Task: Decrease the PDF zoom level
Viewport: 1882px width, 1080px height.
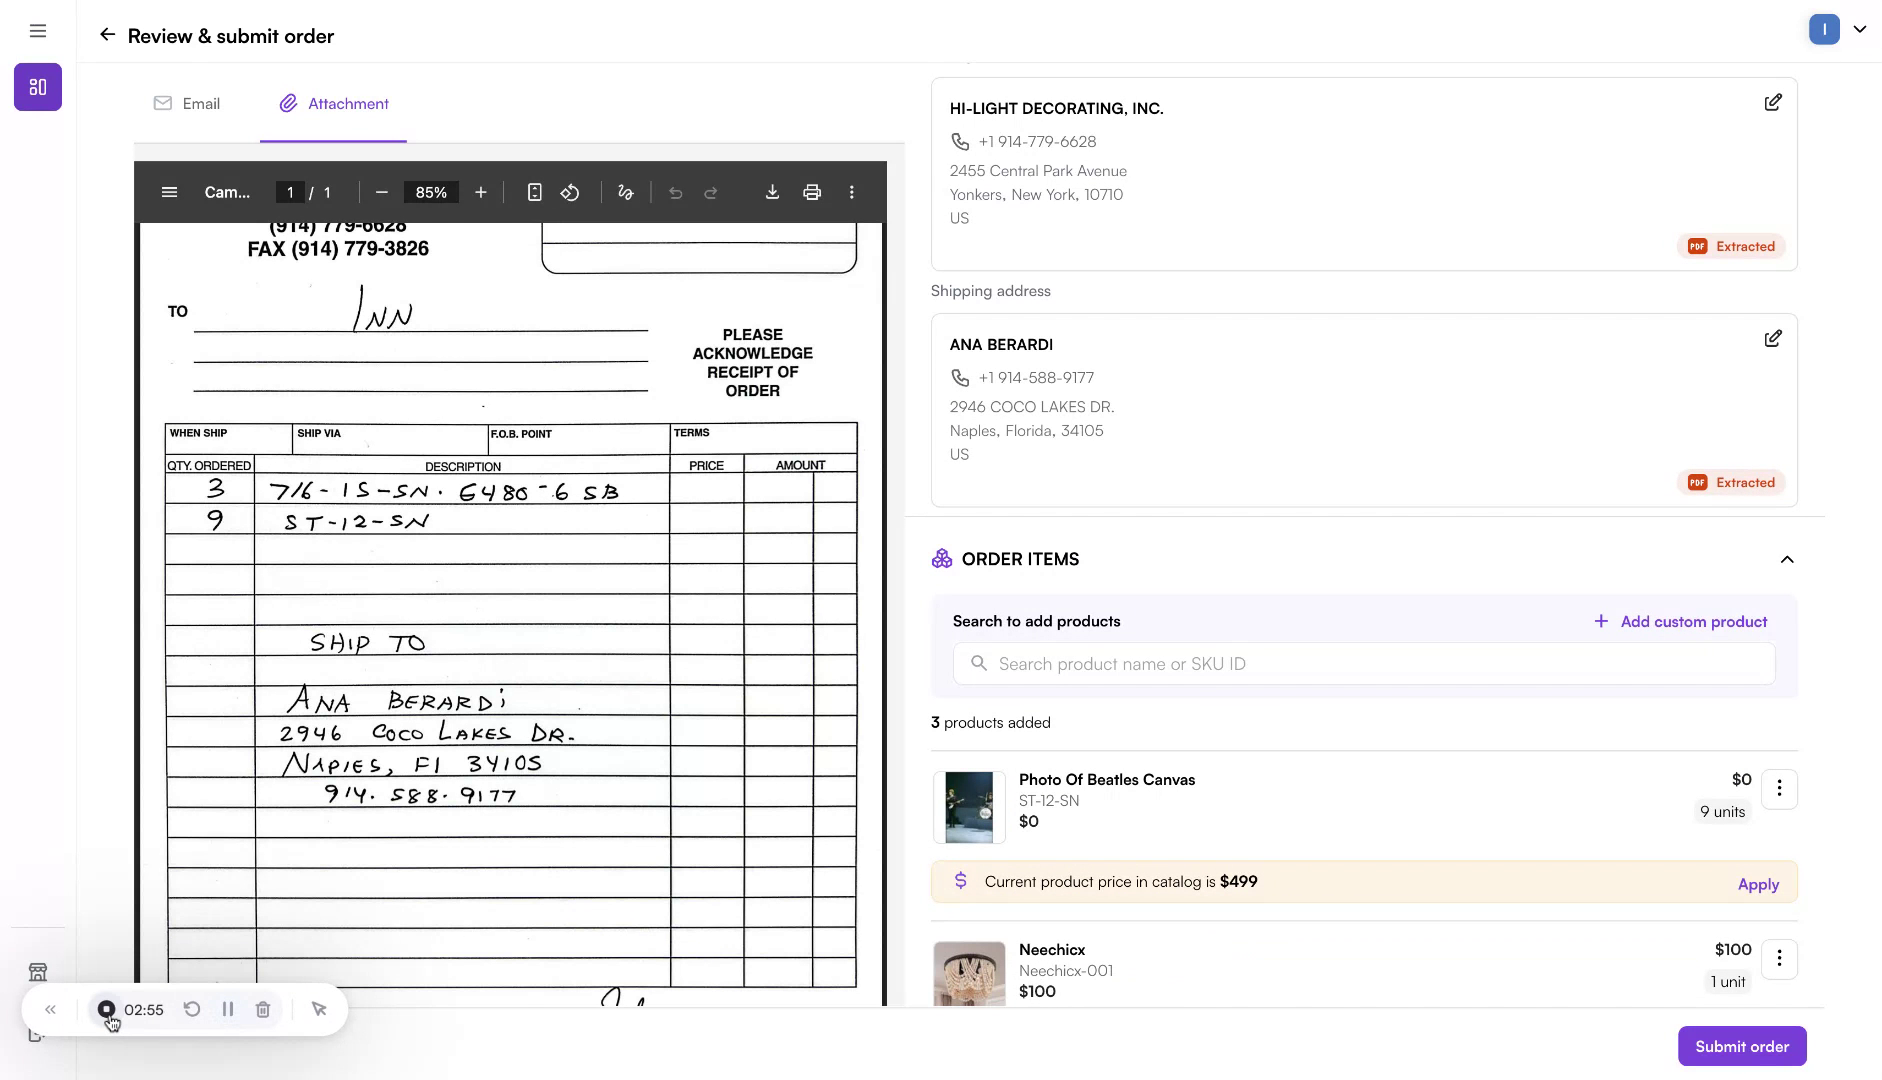Action: coord(380,192)
